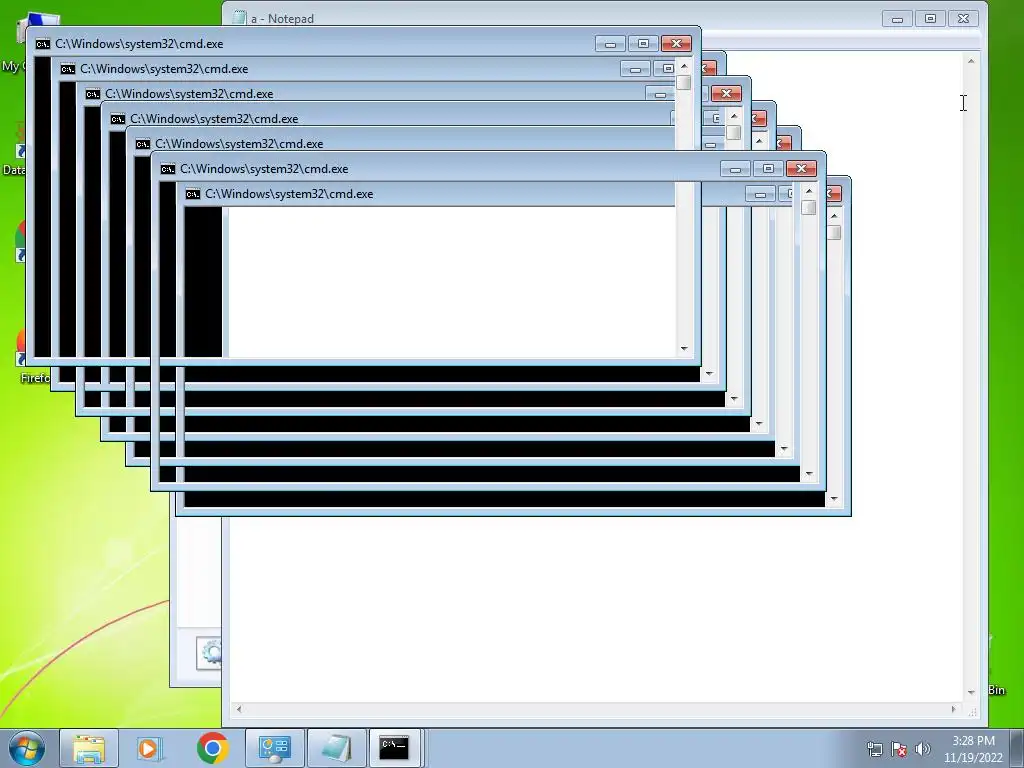
Task: Maximize the first cascaded cmd.exe window
Action: (x=643, y=44)
